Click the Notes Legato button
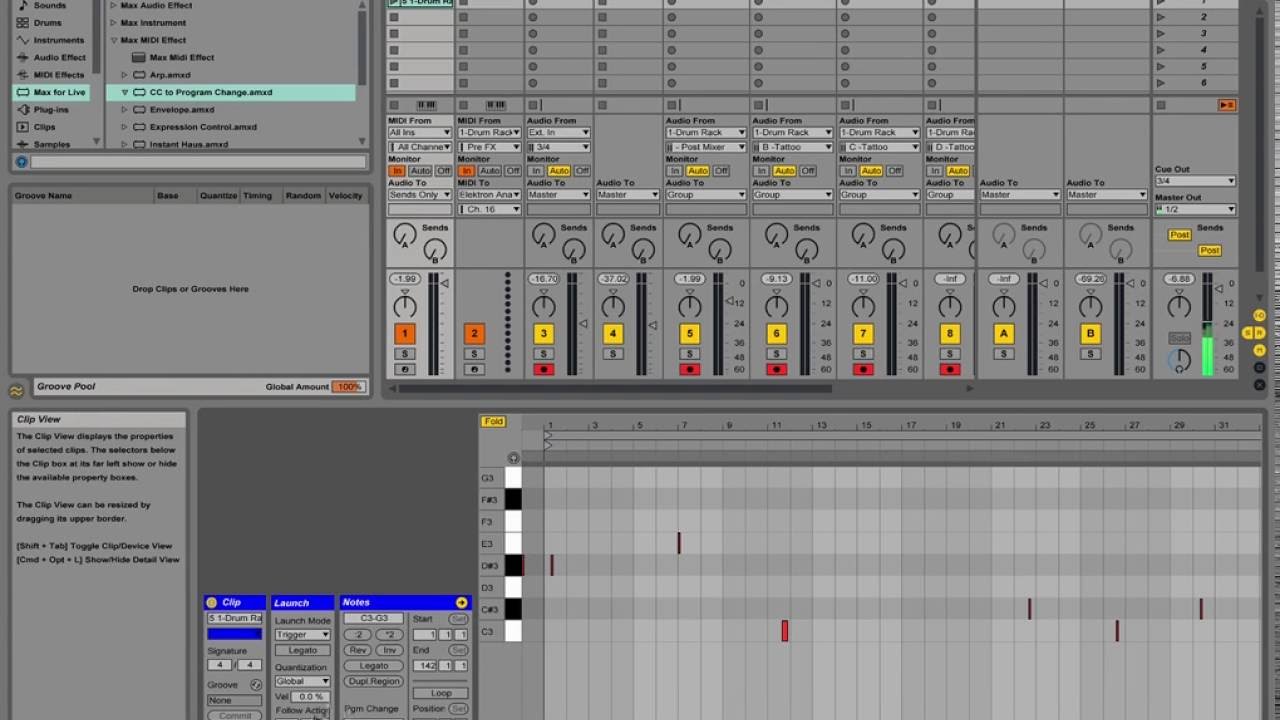Screen dimensions: 1280x720 click(373, 666)
